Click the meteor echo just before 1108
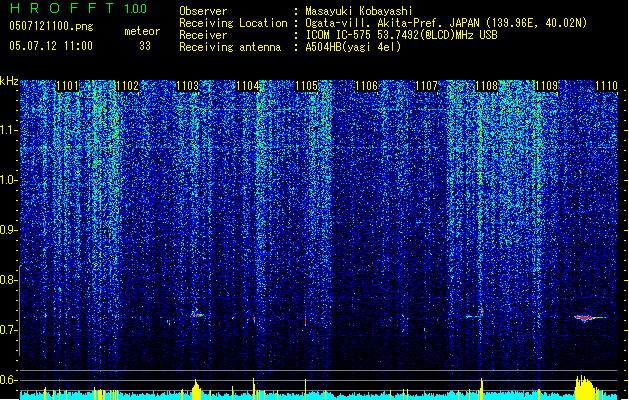Screen dimensions: 629x400 coord(475,316)
